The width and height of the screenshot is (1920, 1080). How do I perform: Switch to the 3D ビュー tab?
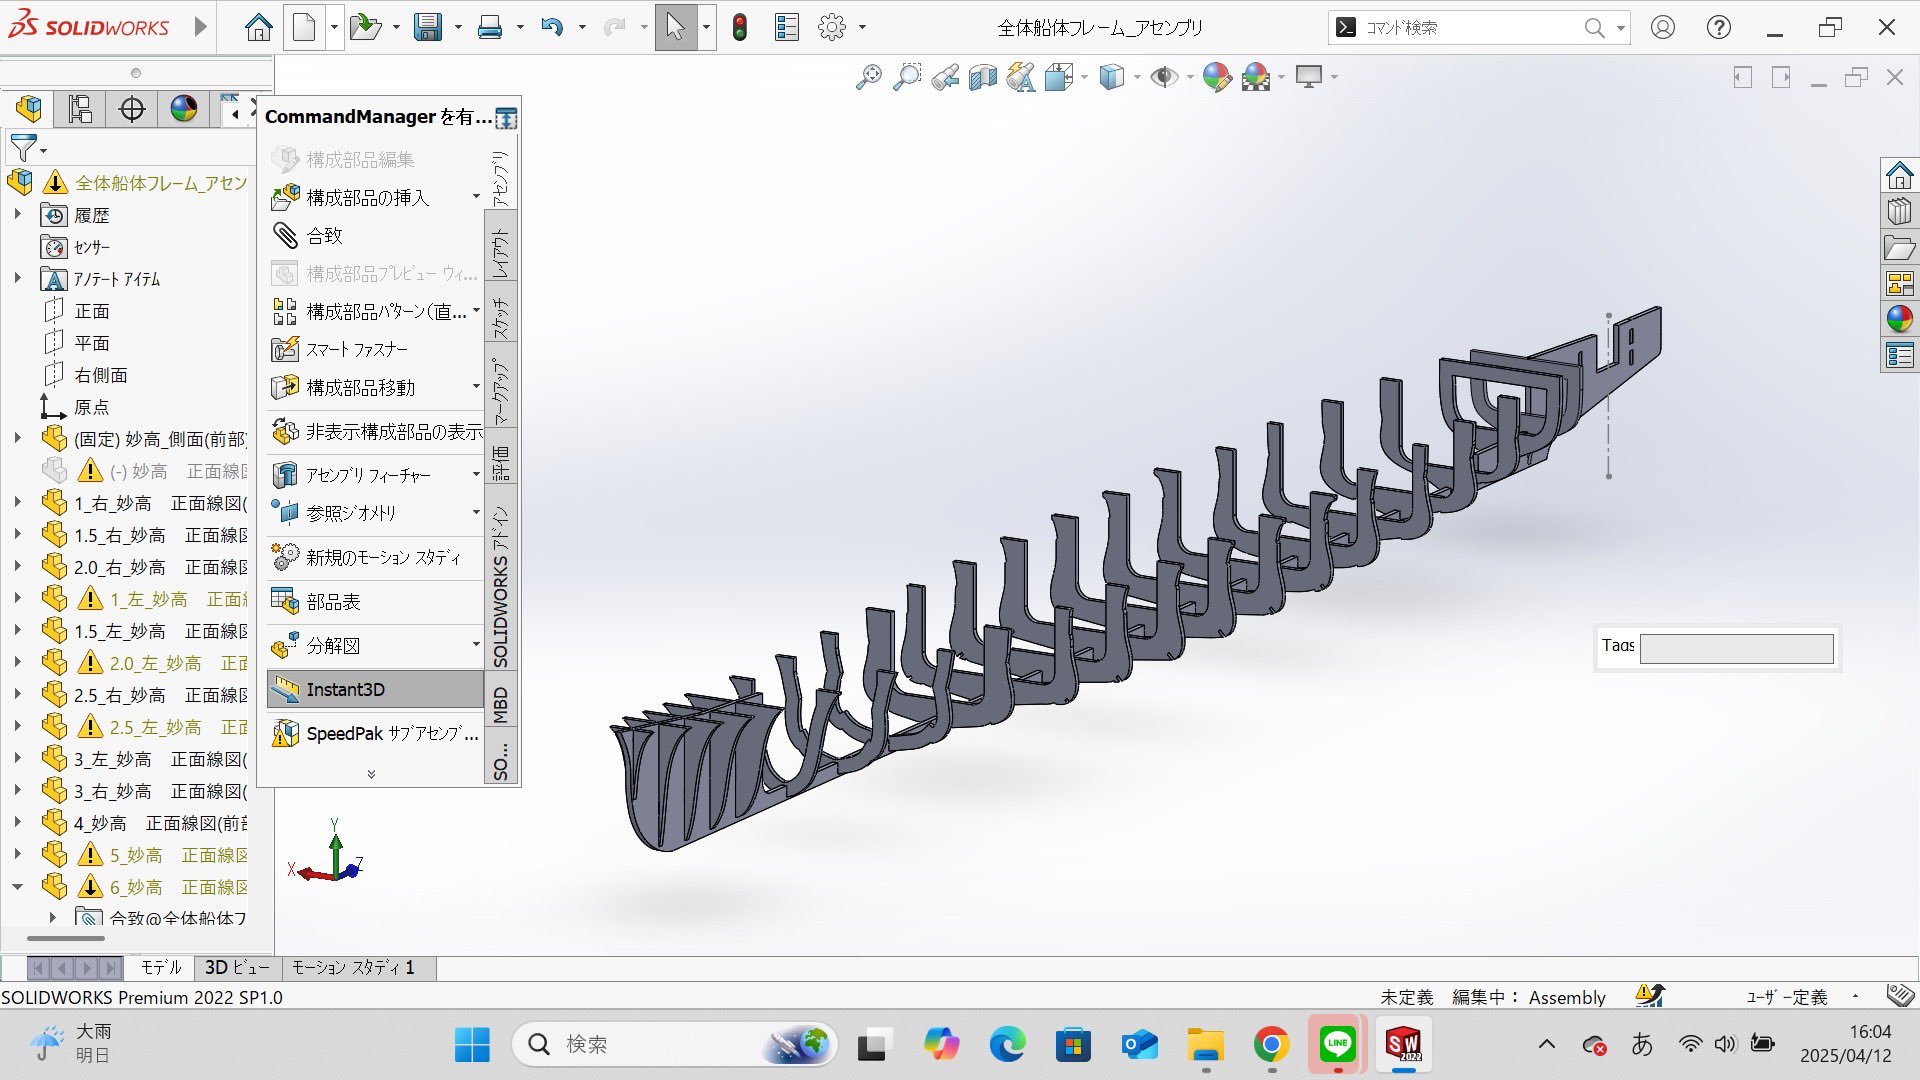pyautogui.click(x=237, y=967)
